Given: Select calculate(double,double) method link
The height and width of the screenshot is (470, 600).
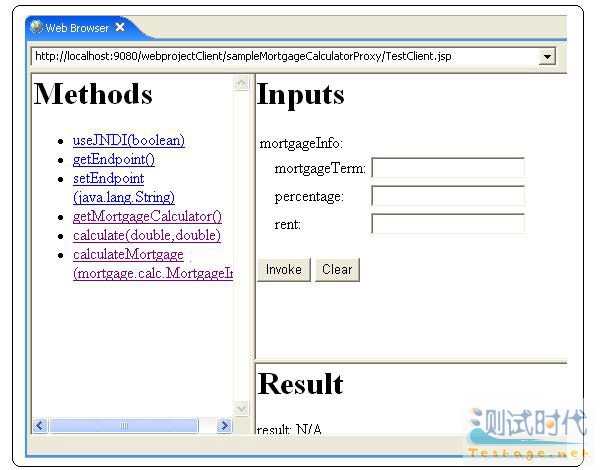Looking at the screenshot, I should (146, 235).
